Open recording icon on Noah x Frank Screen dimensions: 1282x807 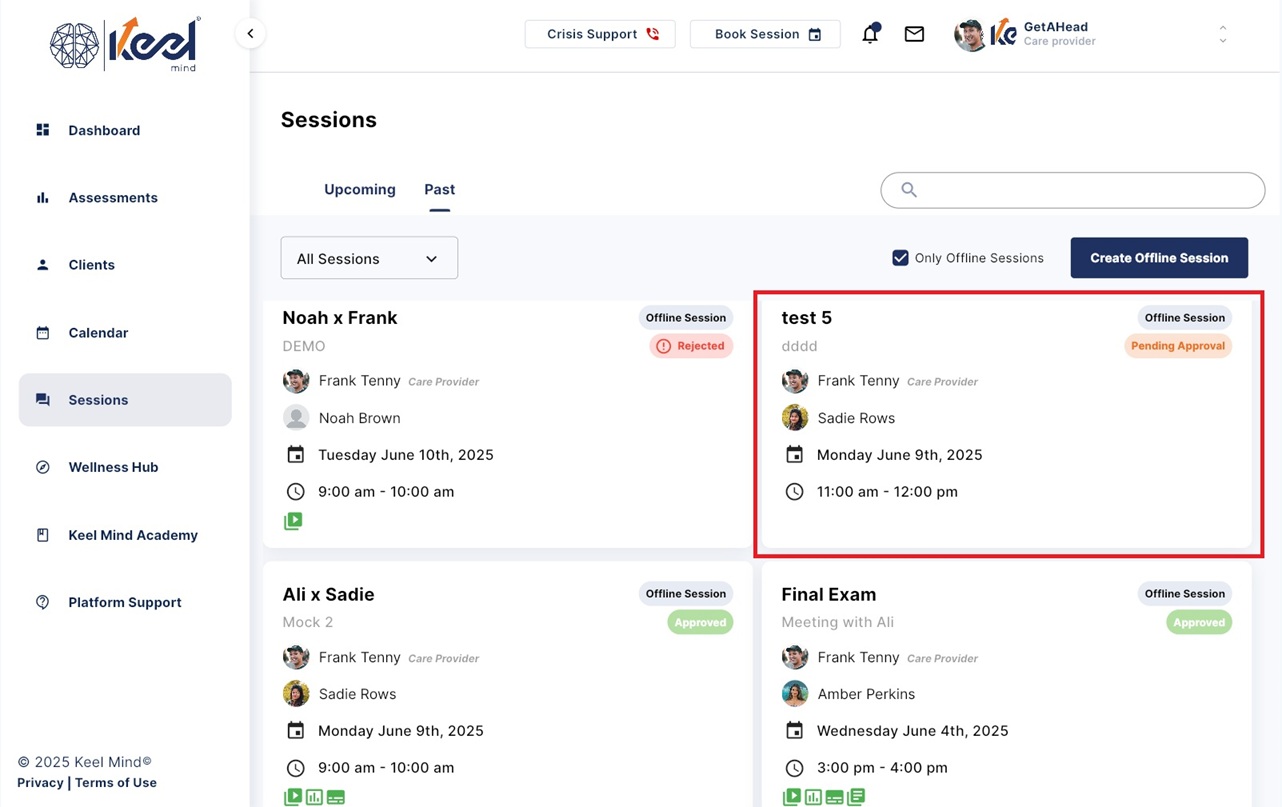point(293,521)
